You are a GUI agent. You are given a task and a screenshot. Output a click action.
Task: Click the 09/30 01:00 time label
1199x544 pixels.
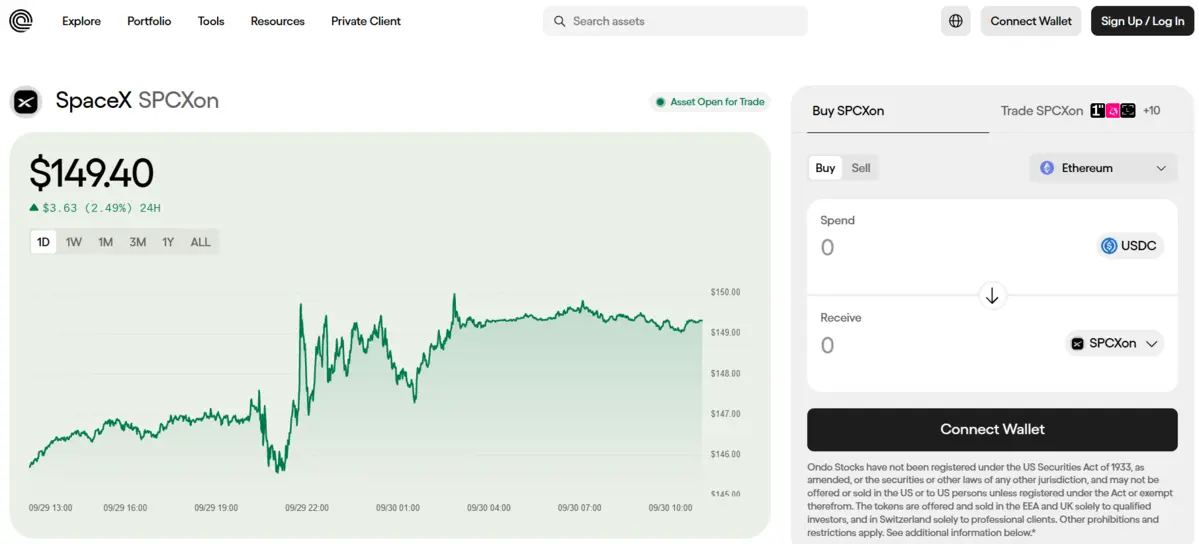[x=398, y=507]
